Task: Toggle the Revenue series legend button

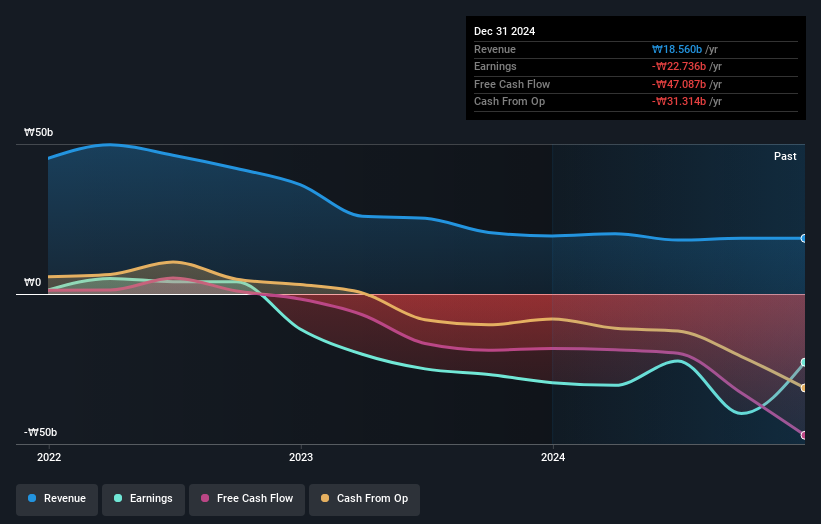Action: 57,499
